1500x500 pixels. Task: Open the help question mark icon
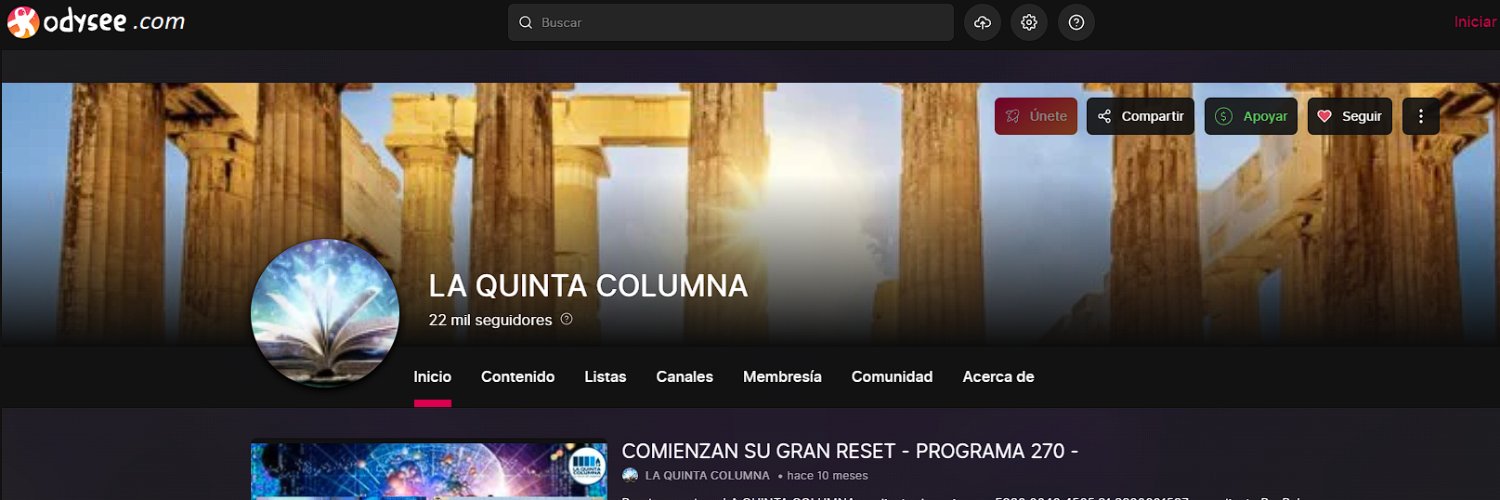coord(1076,22)
